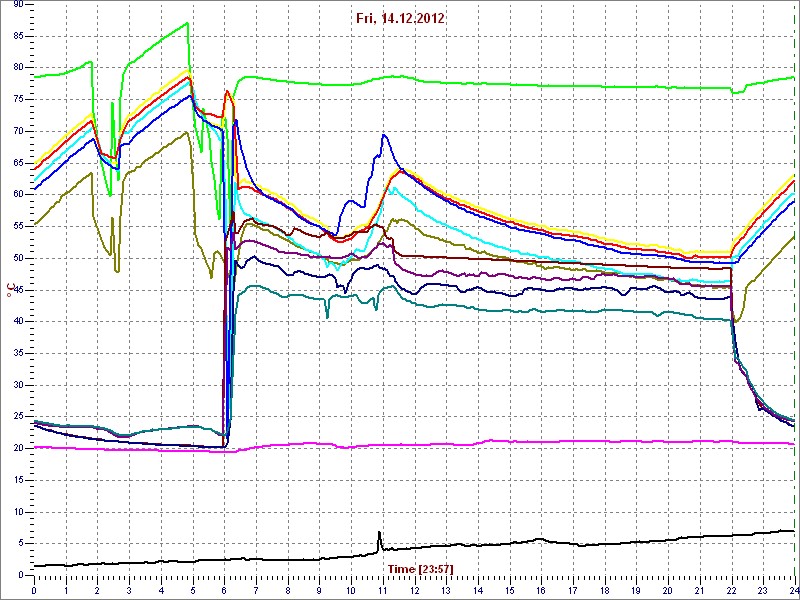Click the 55 temperature axis label
Viewport: 800px width, 600px height.
[18, 226]
